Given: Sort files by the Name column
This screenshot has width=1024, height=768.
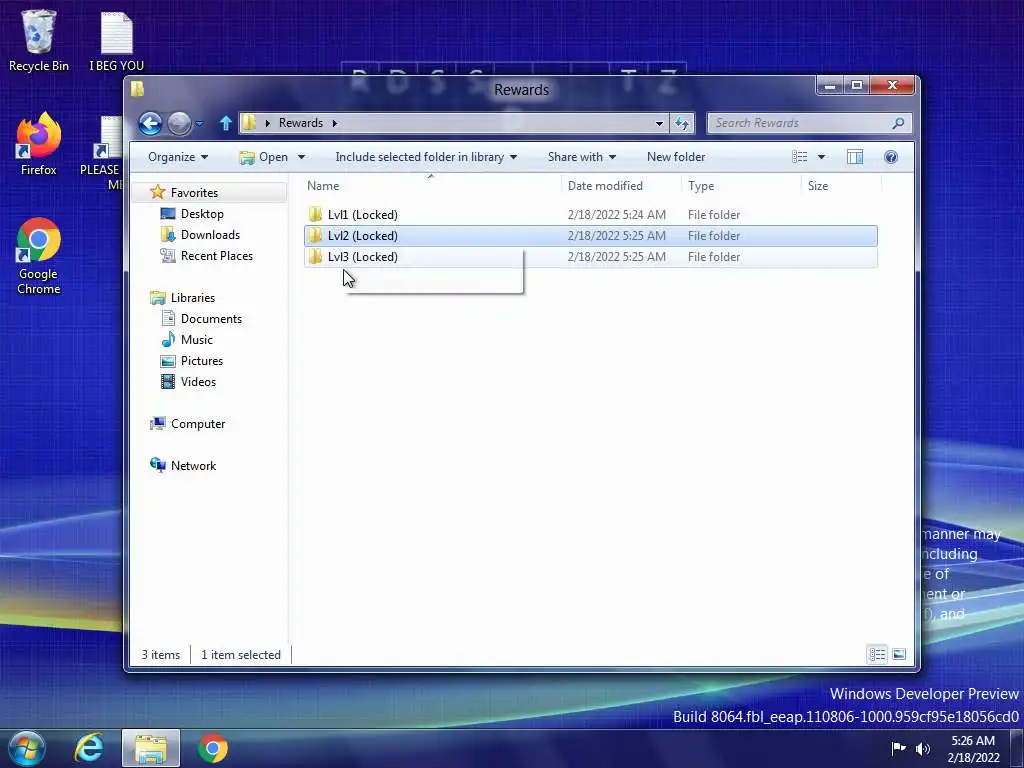Looking at the screenshot, I should pyautogui.click(x=431, y=185).
